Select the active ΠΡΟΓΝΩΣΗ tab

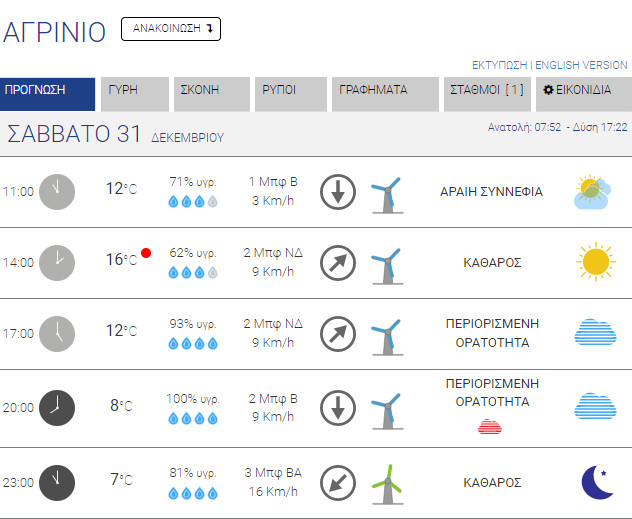click(x=48, y=90)
